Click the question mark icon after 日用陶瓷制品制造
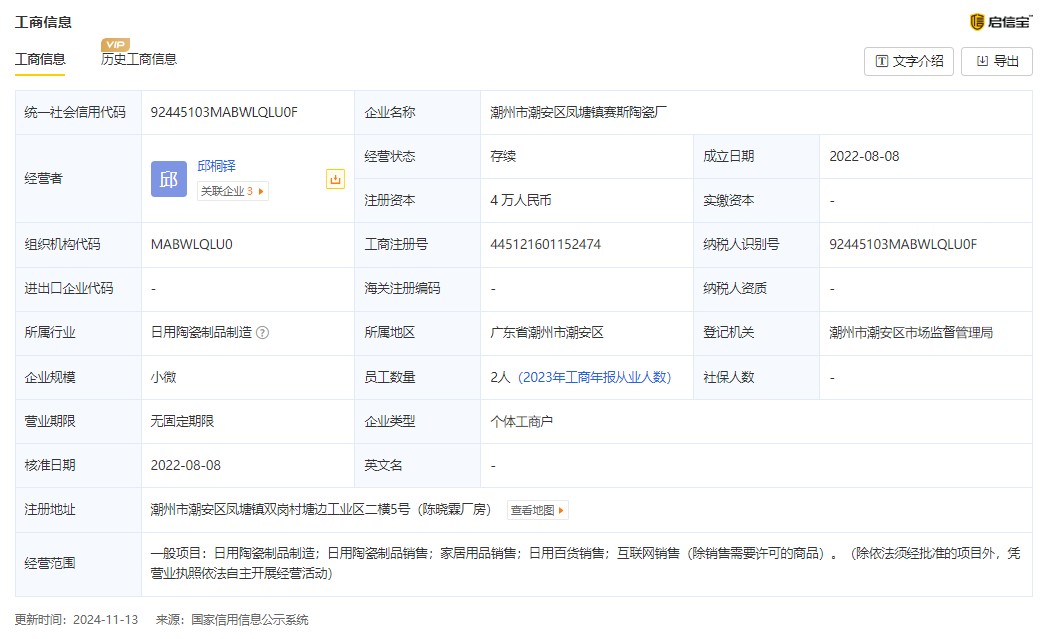1049x639 pixels. point(263,333)
